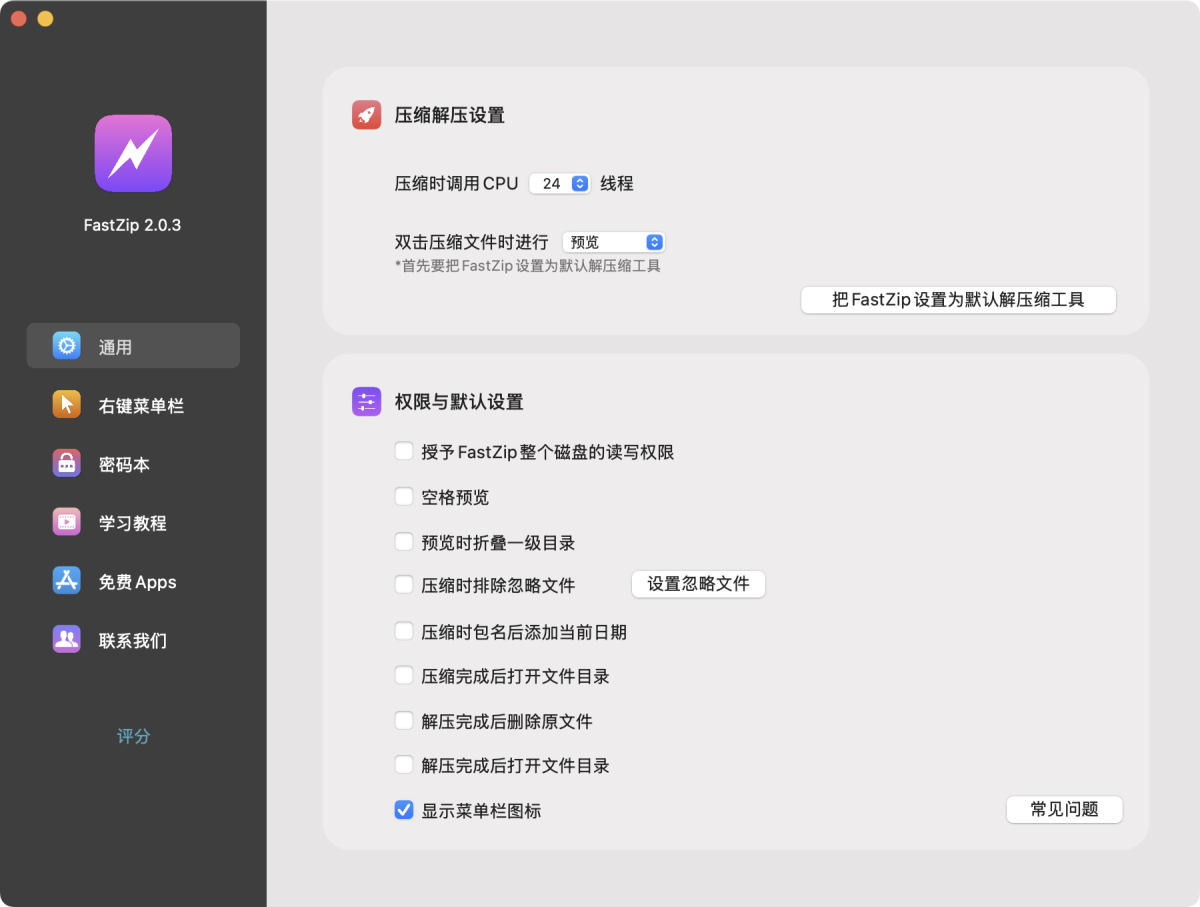Screen dimensions: 1200x907
Task: Check 压缩时排除忽略文件 option
Action: 404,584
